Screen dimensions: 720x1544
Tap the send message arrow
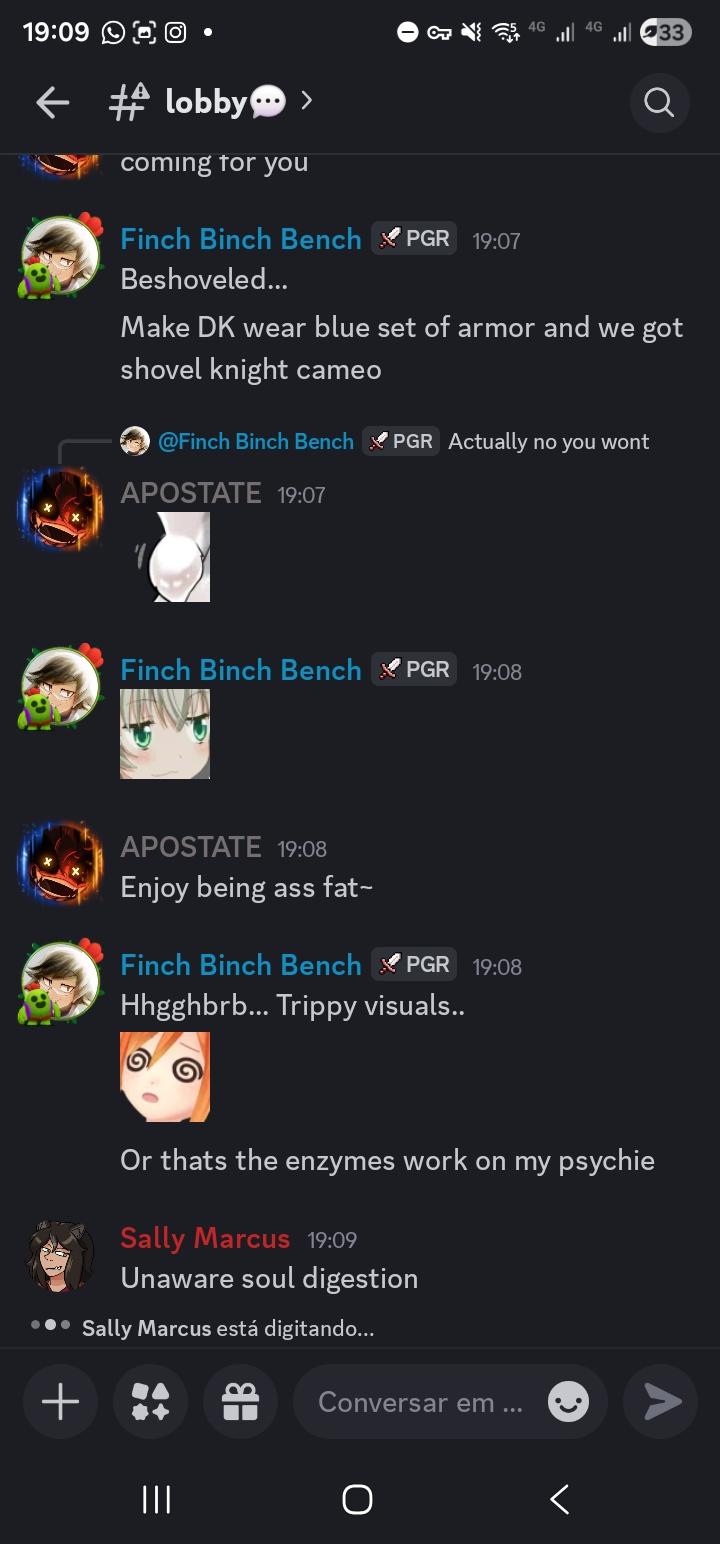click(x=660, y=1402)
